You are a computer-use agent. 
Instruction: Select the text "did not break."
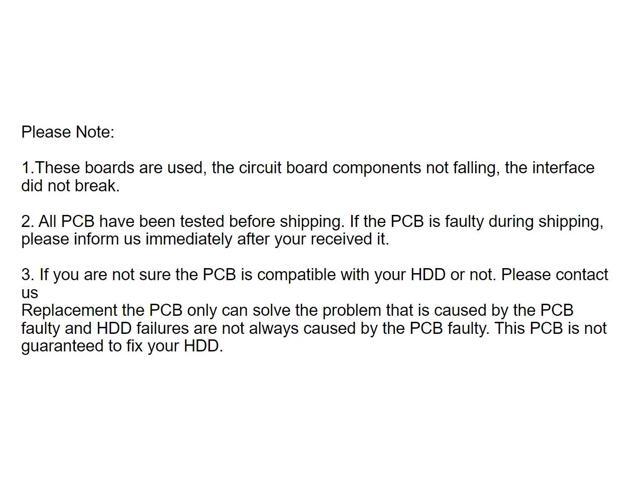click(70, 186)
